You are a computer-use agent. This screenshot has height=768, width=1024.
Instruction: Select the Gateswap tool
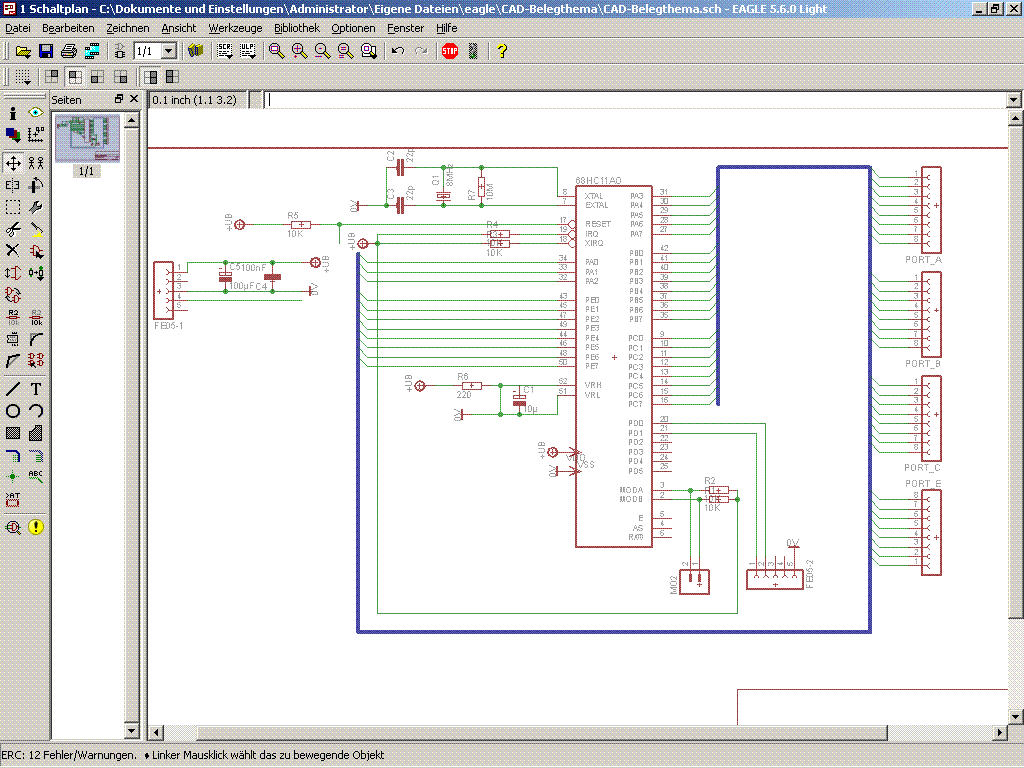(x=36, y=273)
